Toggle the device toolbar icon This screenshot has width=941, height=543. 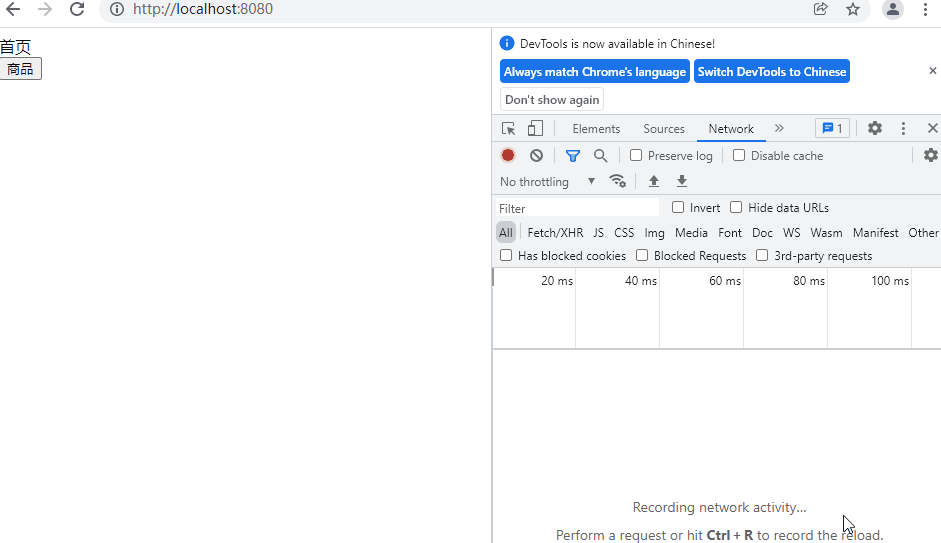(535, 128)
